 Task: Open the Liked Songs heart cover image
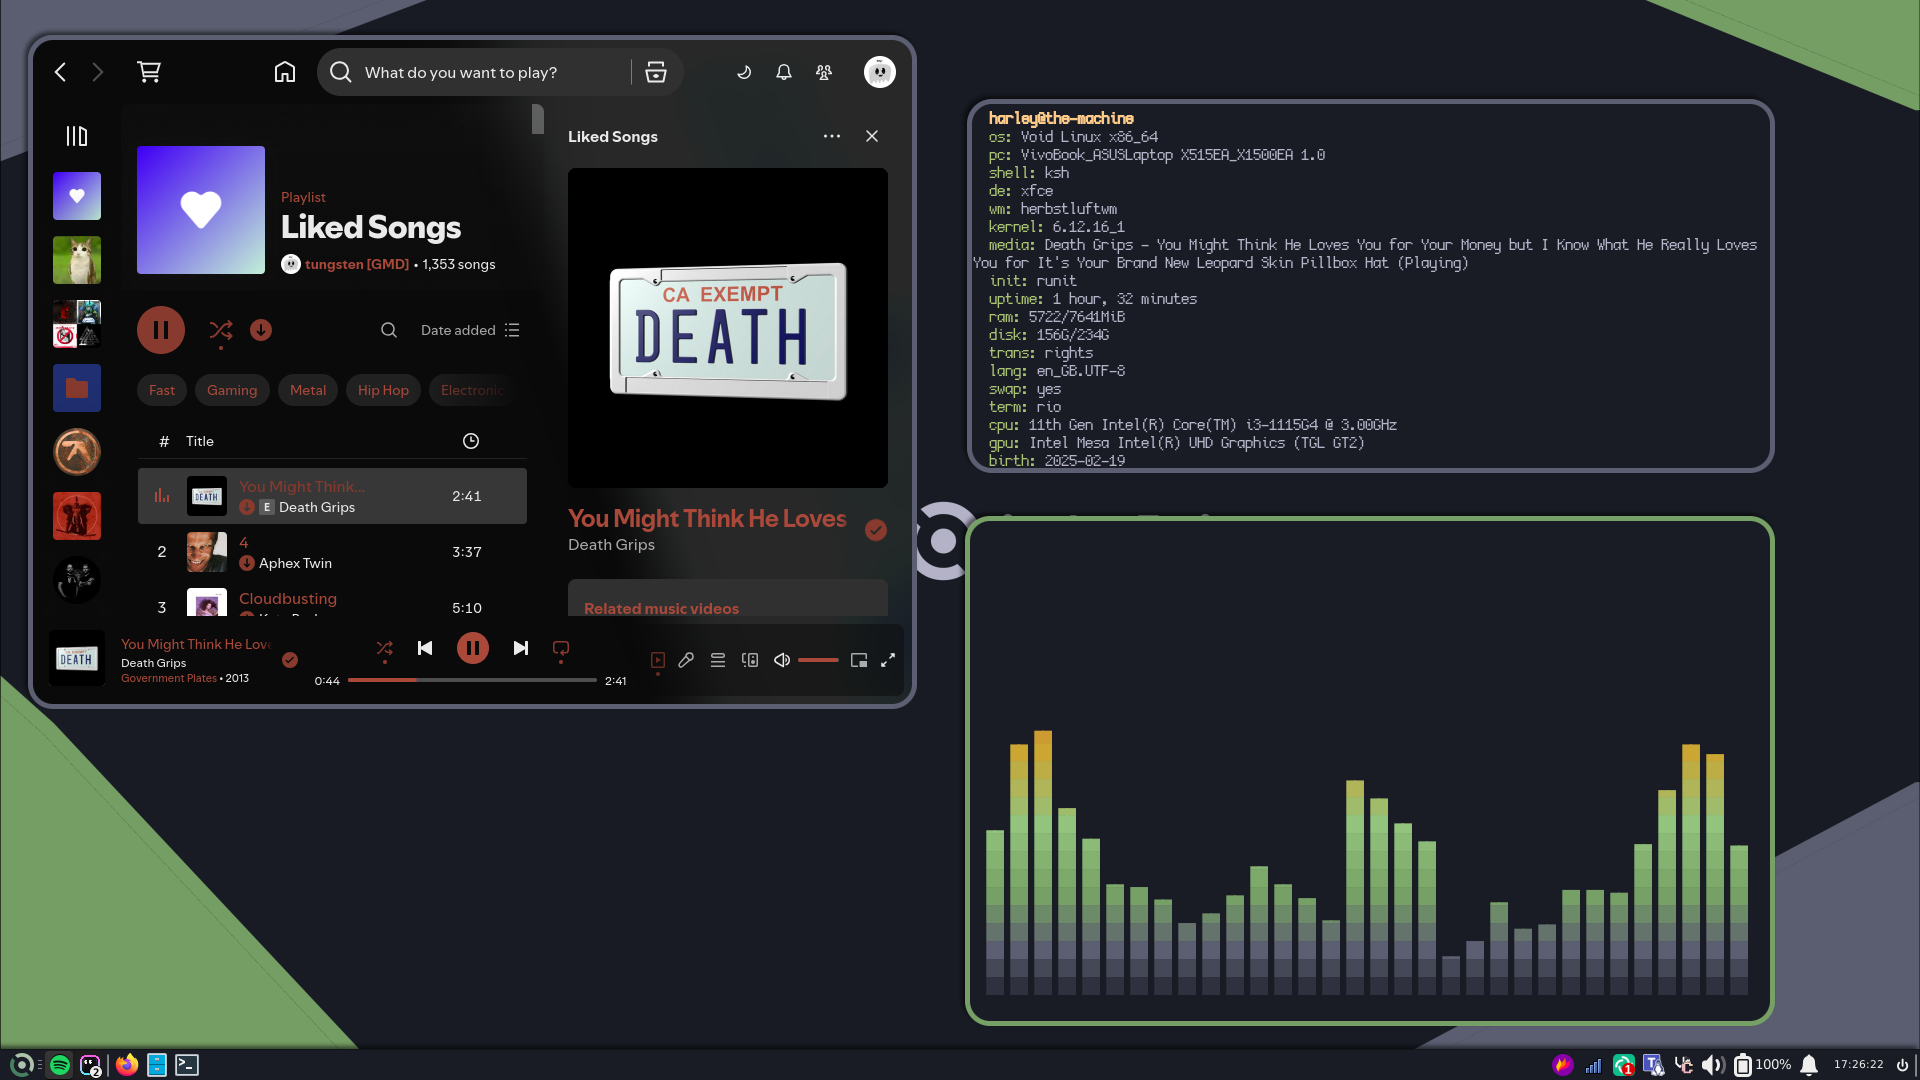pyautogui.click(x=201, y=210)
